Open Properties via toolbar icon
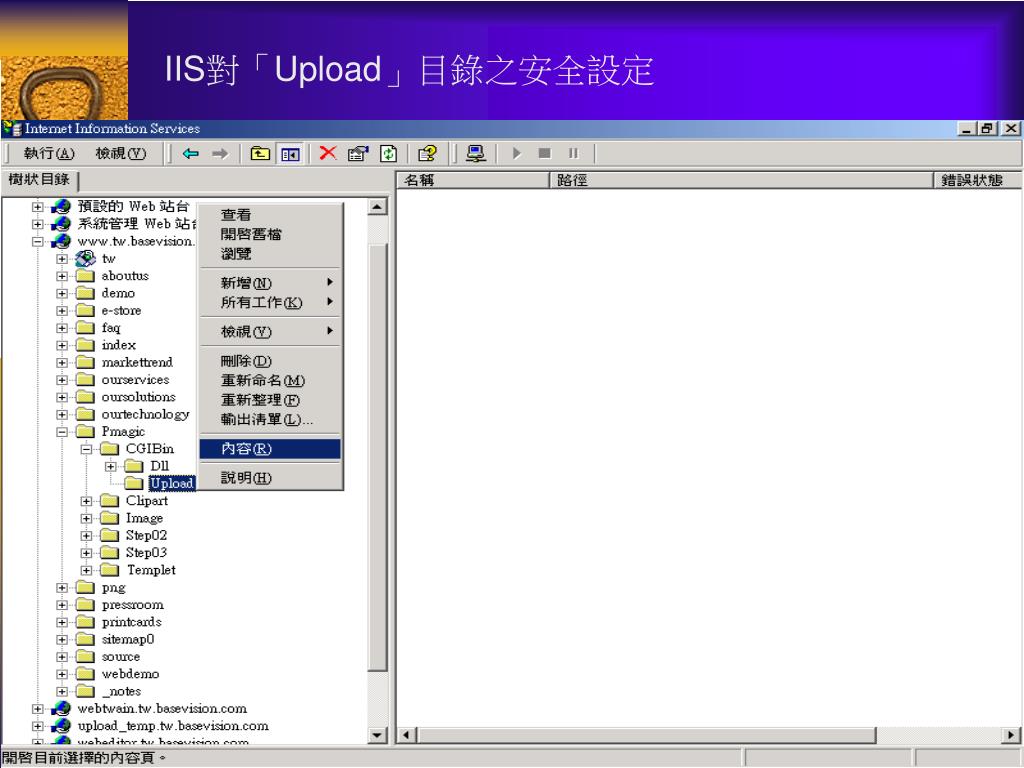The height and width of the screenshot is (768, 1024). (x=358, y=153)
